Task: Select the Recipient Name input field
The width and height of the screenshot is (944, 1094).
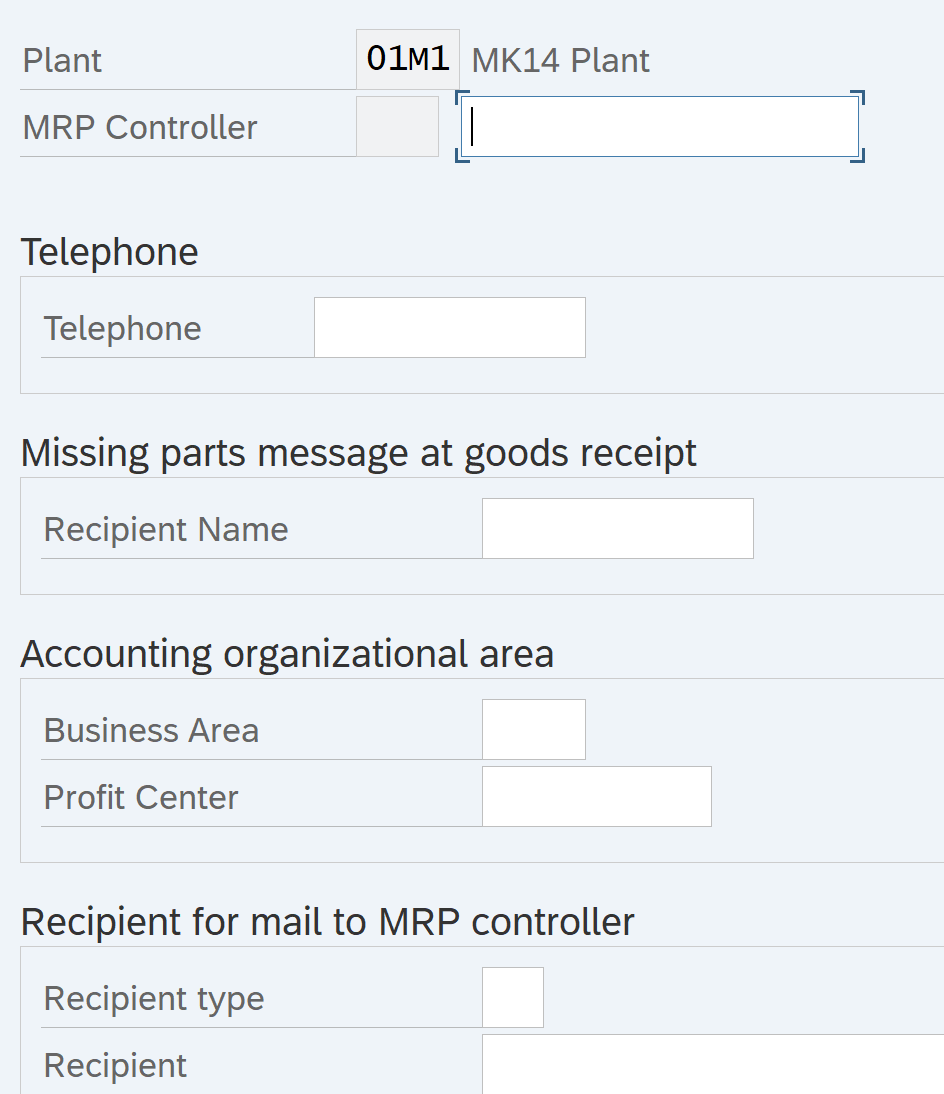Action: click(617, 529)
